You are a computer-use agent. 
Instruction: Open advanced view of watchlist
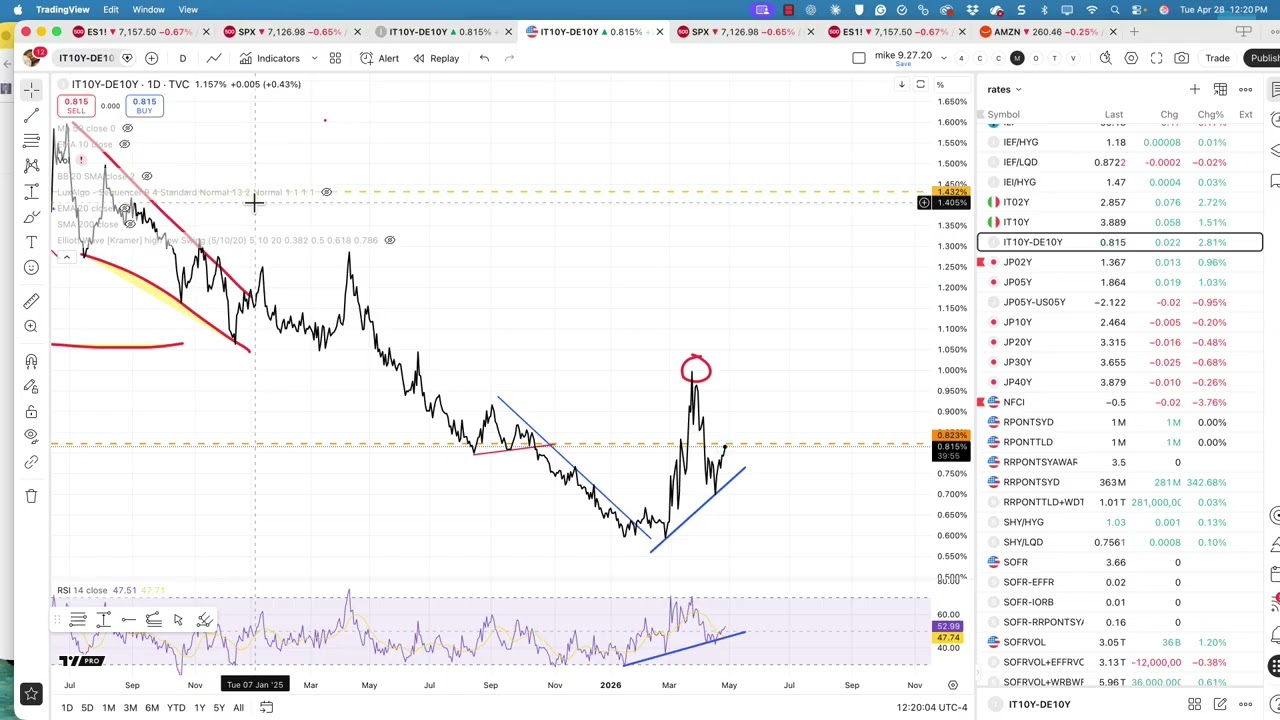click(1220, 89)
